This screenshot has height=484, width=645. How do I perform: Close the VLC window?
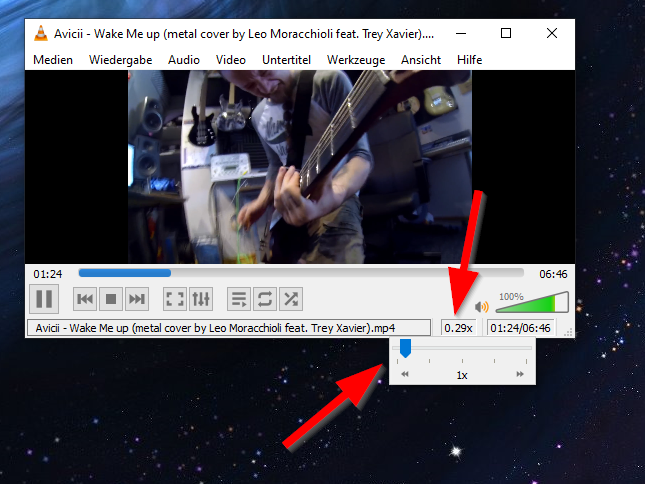(552, 33)
